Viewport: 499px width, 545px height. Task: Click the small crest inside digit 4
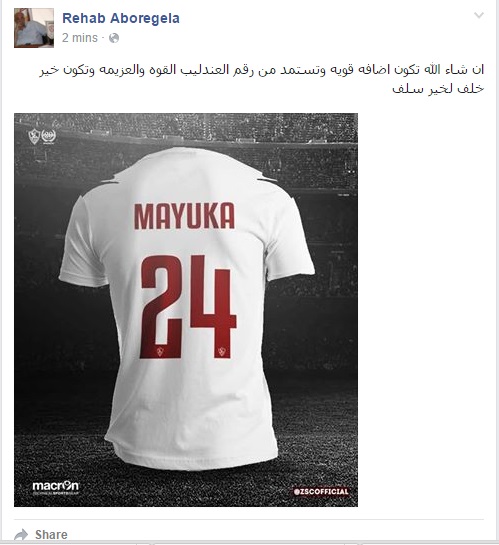click(222, 351)
